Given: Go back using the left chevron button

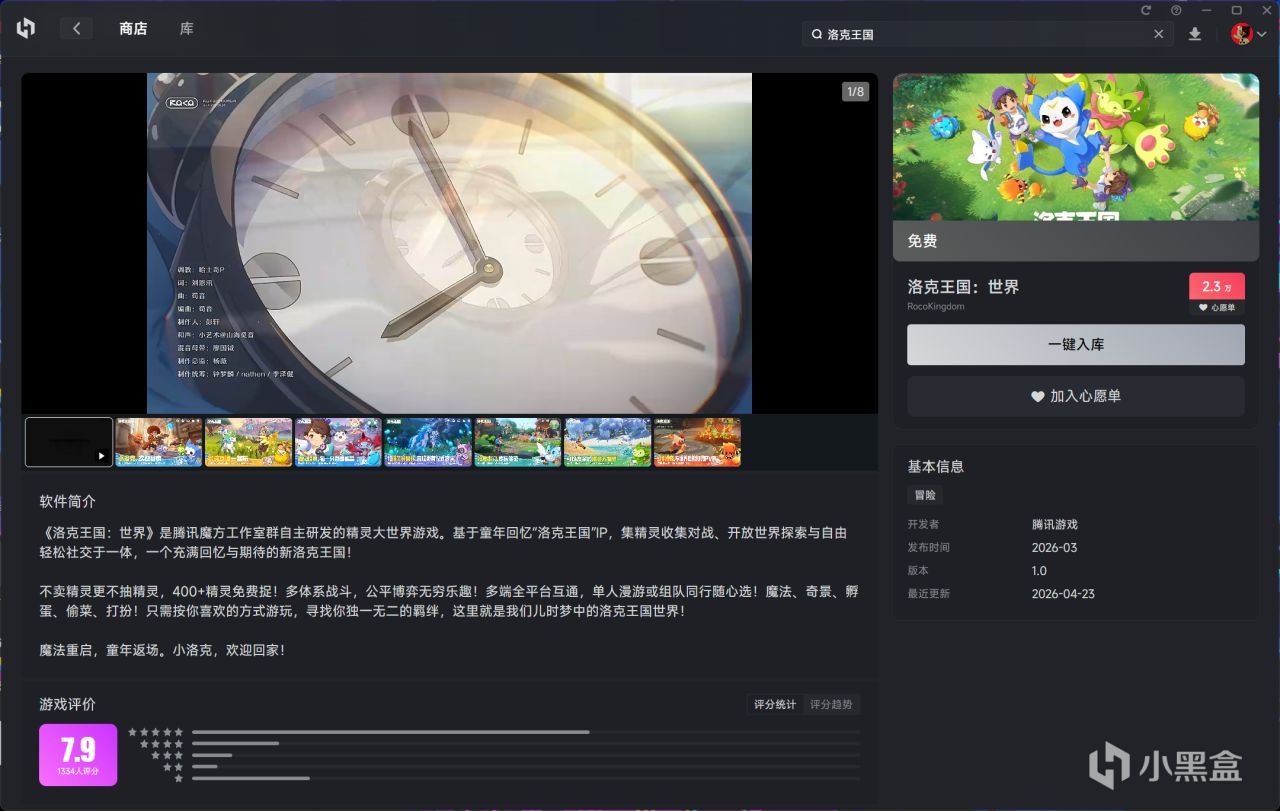Looking at the screenshot, I should [76, 28].
